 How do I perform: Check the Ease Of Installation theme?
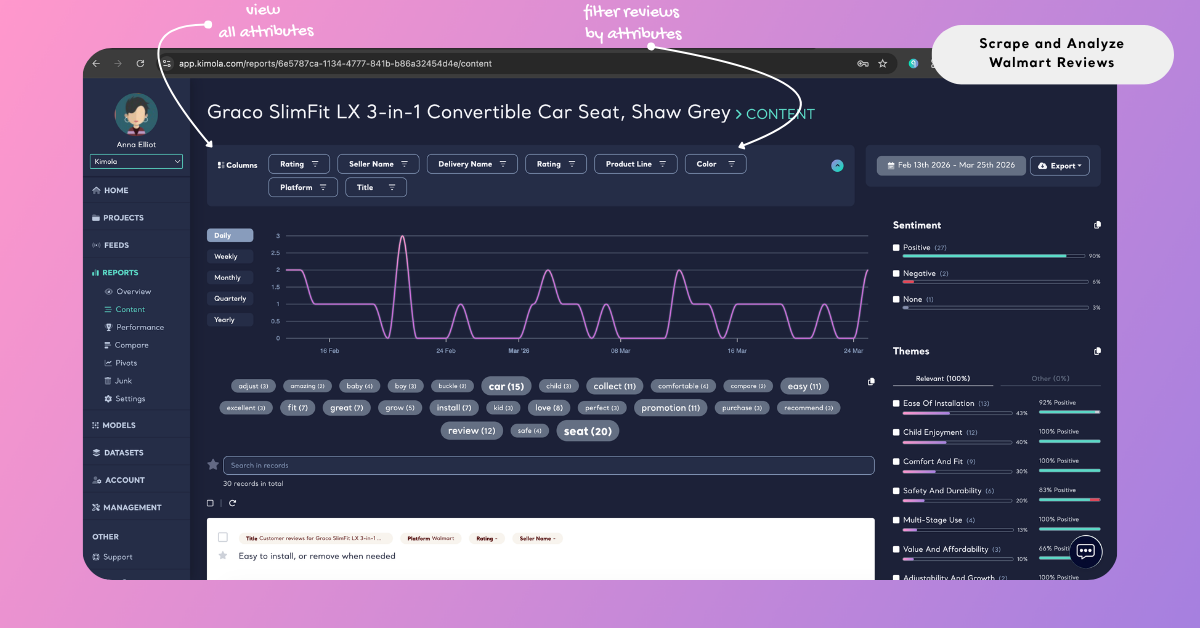click(896, 403)
